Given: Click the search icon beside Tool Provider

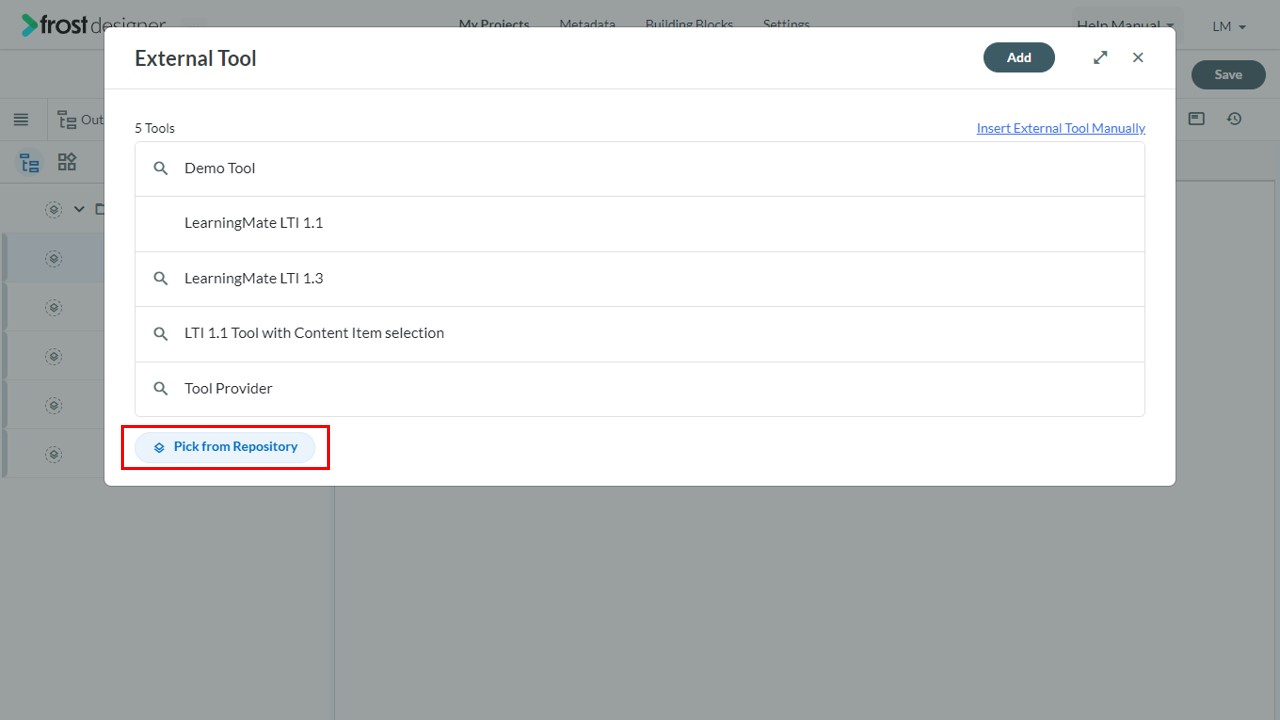Looking at the screenshot, I should point(160,389).
